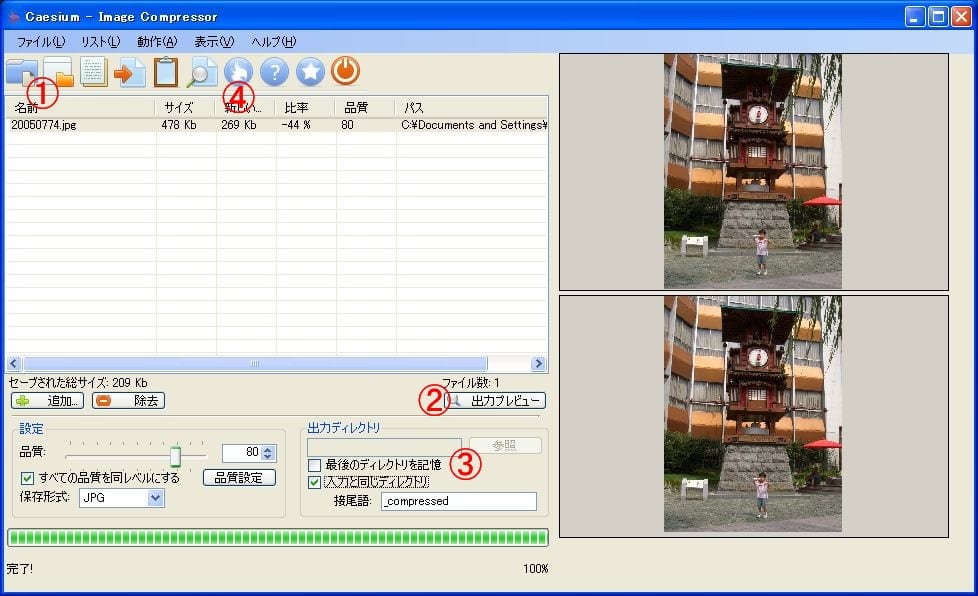Screen dimensions: 978x596
Task: Open help with the question mark icon
Action: click(274, 72)
